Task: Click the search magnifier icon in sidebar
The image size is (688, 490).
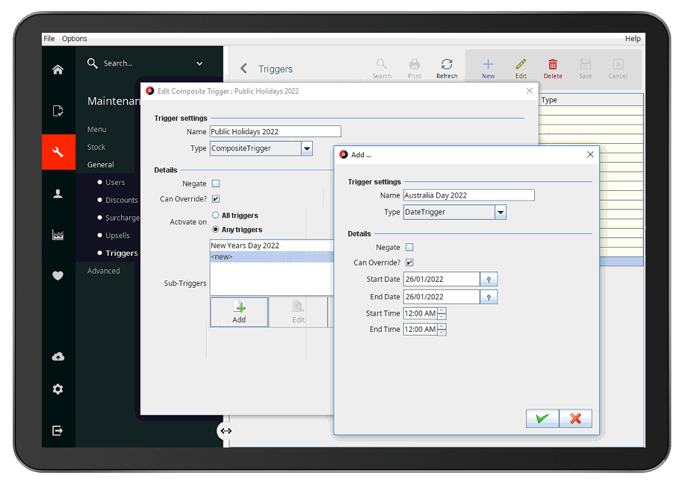Action: [x=92, y=63]
